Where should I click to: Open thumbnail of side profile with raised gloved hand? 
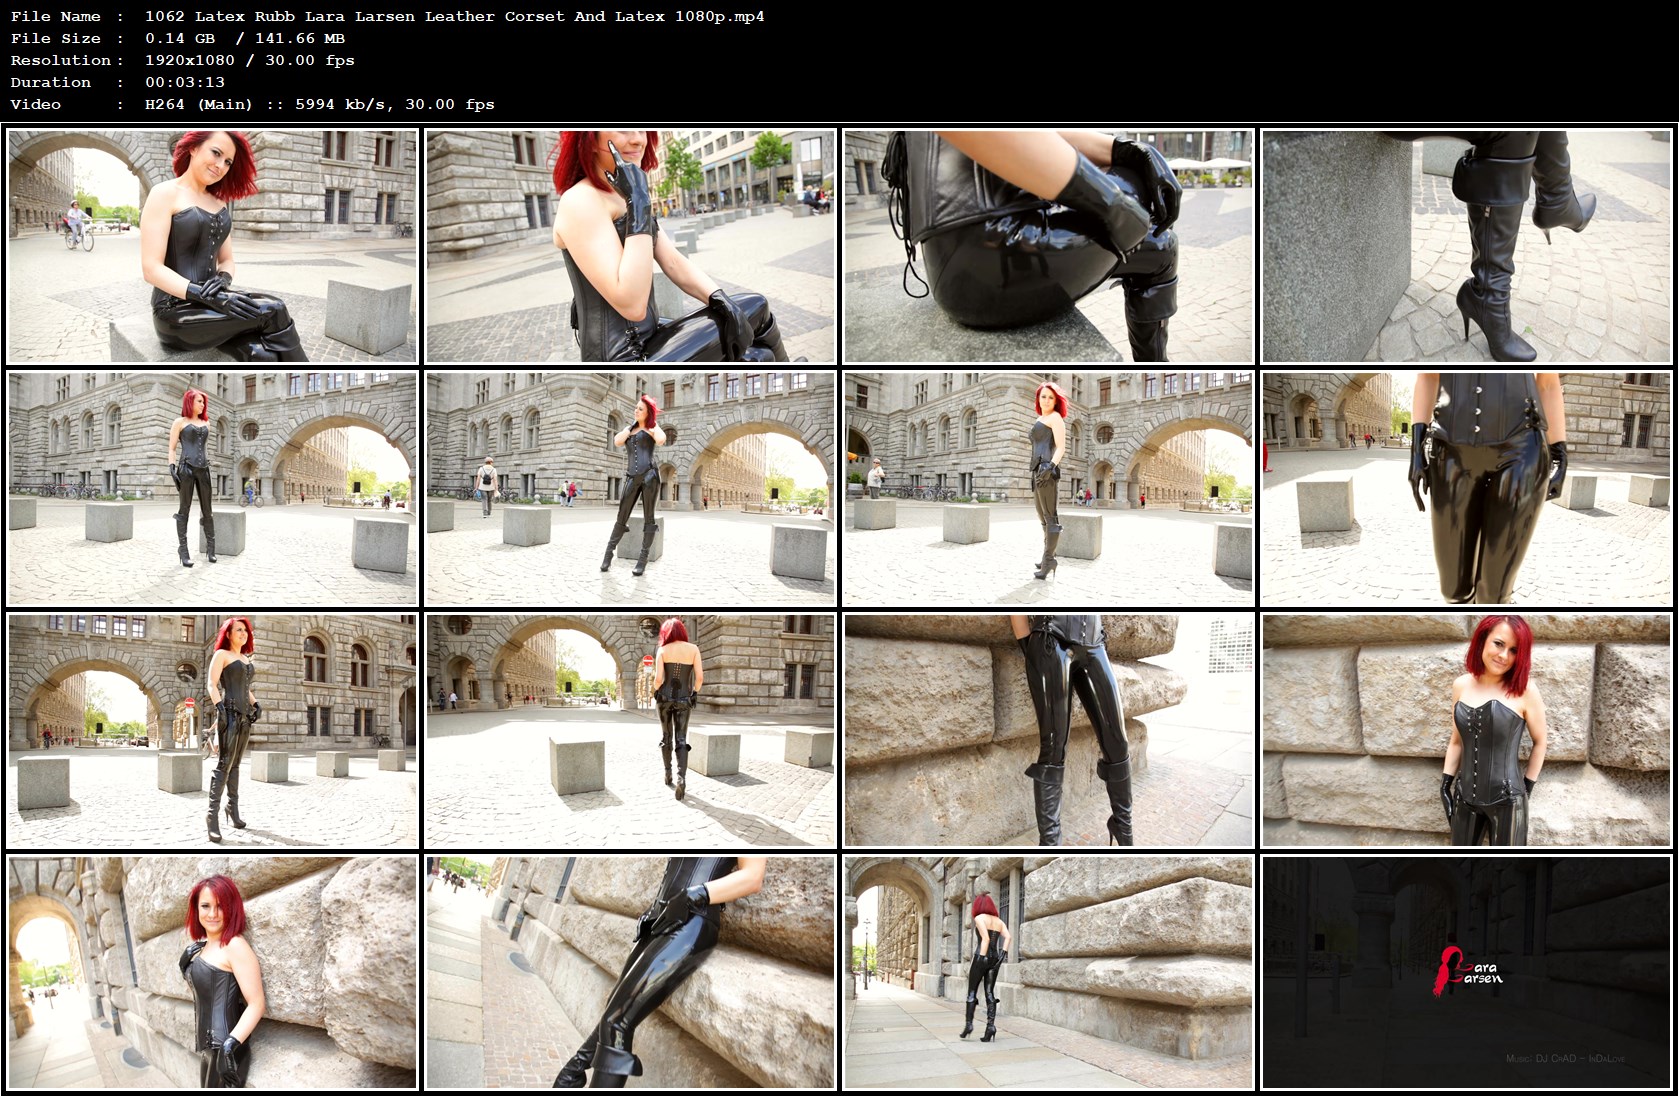pos(631,246)
